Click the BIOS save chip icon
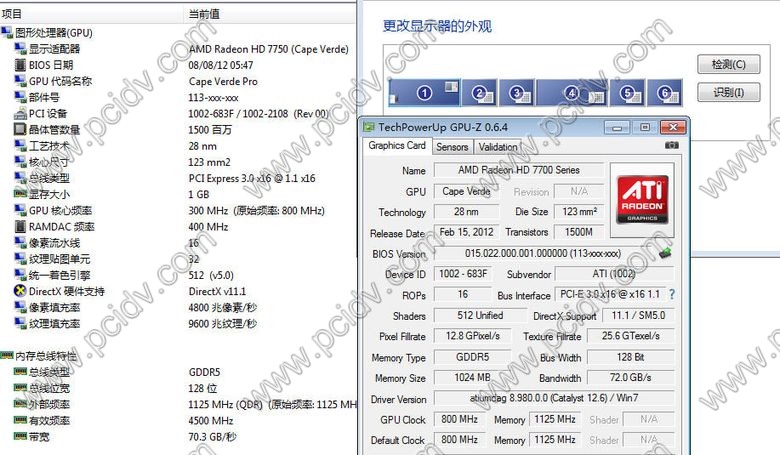The image size is (780, 455). coord(665,253)
